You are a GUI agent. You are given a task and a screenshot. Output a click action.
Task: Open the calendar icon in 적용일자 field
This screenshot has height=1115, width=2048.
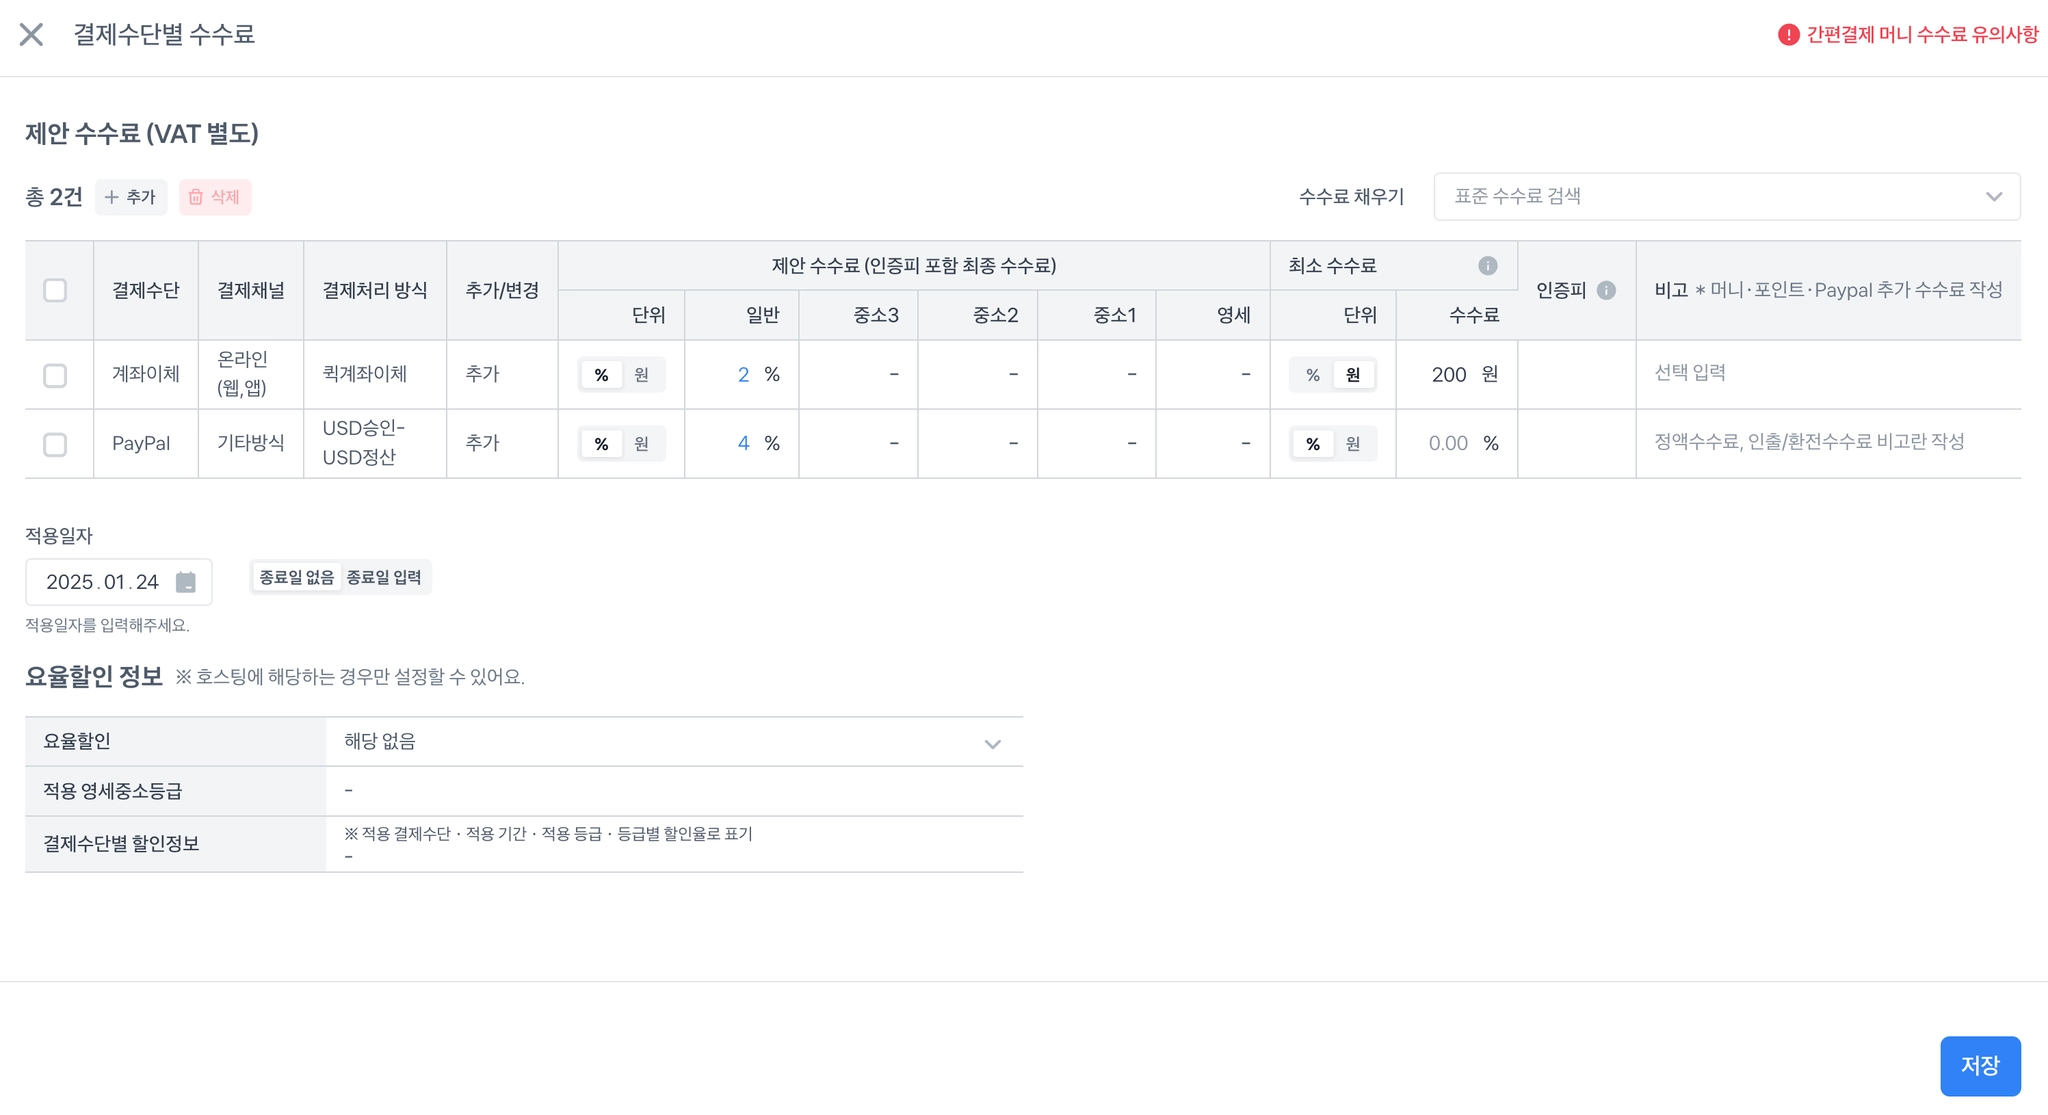[x=186, y=582]
